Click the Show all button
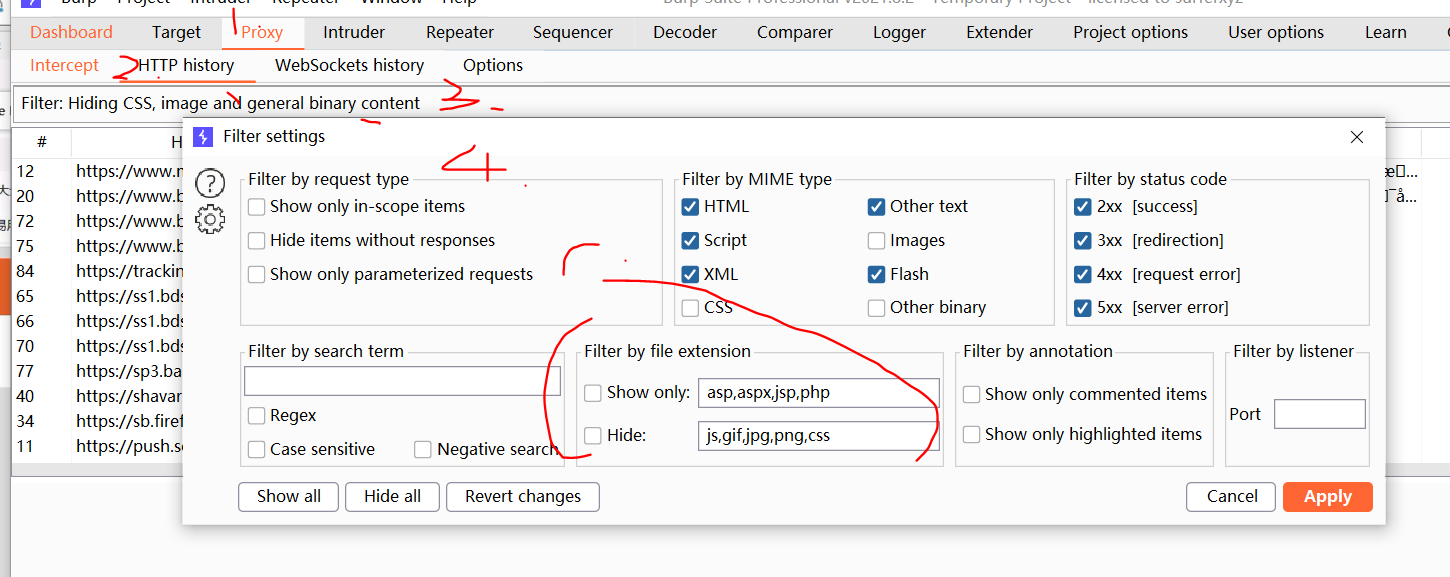This screenshot has width=1450, height=577. click(x=289, y=497)
